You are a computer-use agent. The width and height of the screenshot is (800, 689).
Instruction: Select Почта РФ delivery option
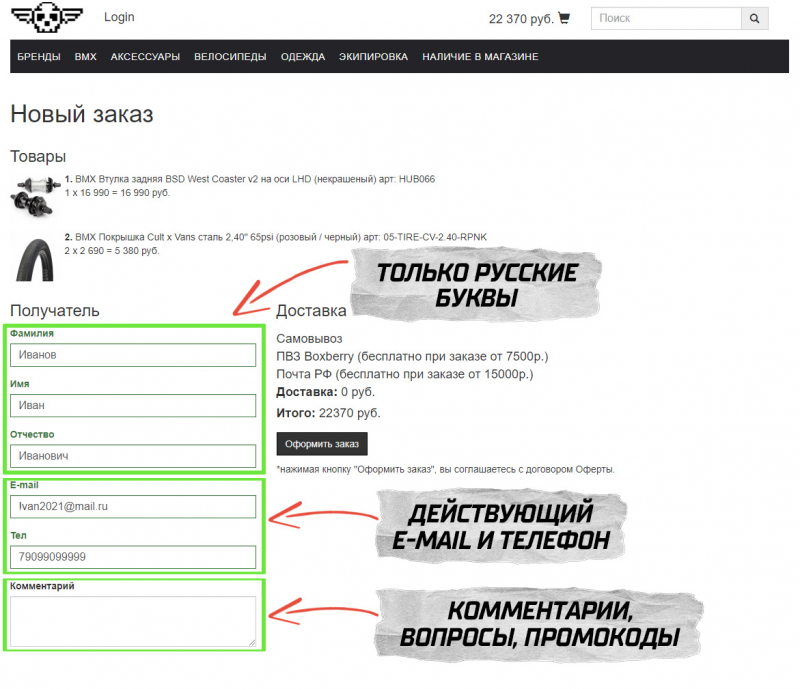[405, 374]
